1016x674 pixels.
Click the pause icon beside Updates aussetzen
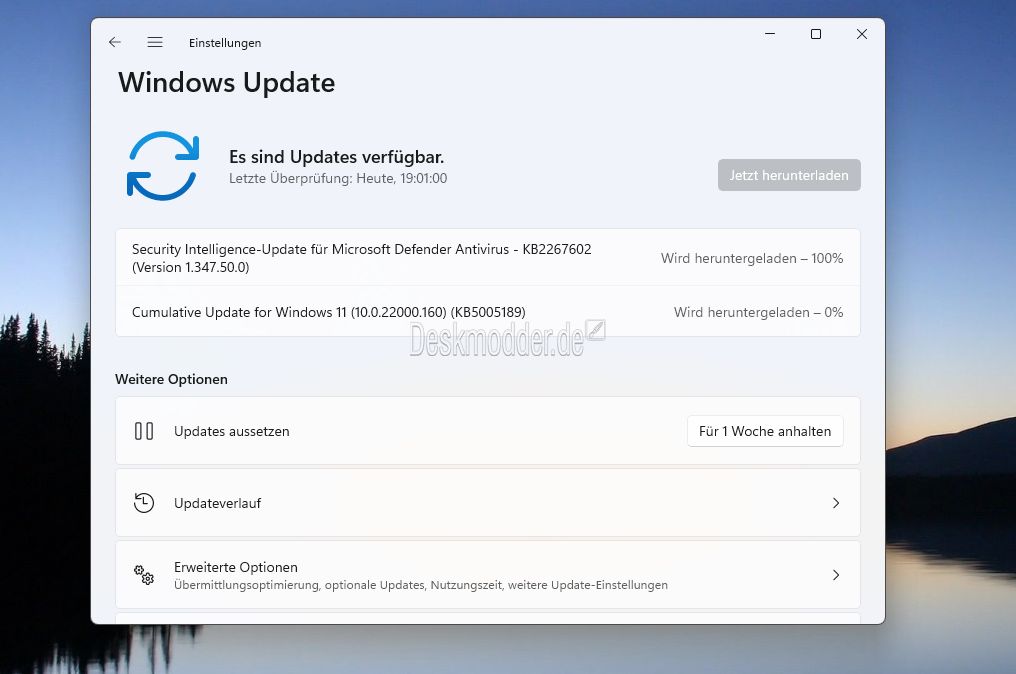click(x=144, y=431)
